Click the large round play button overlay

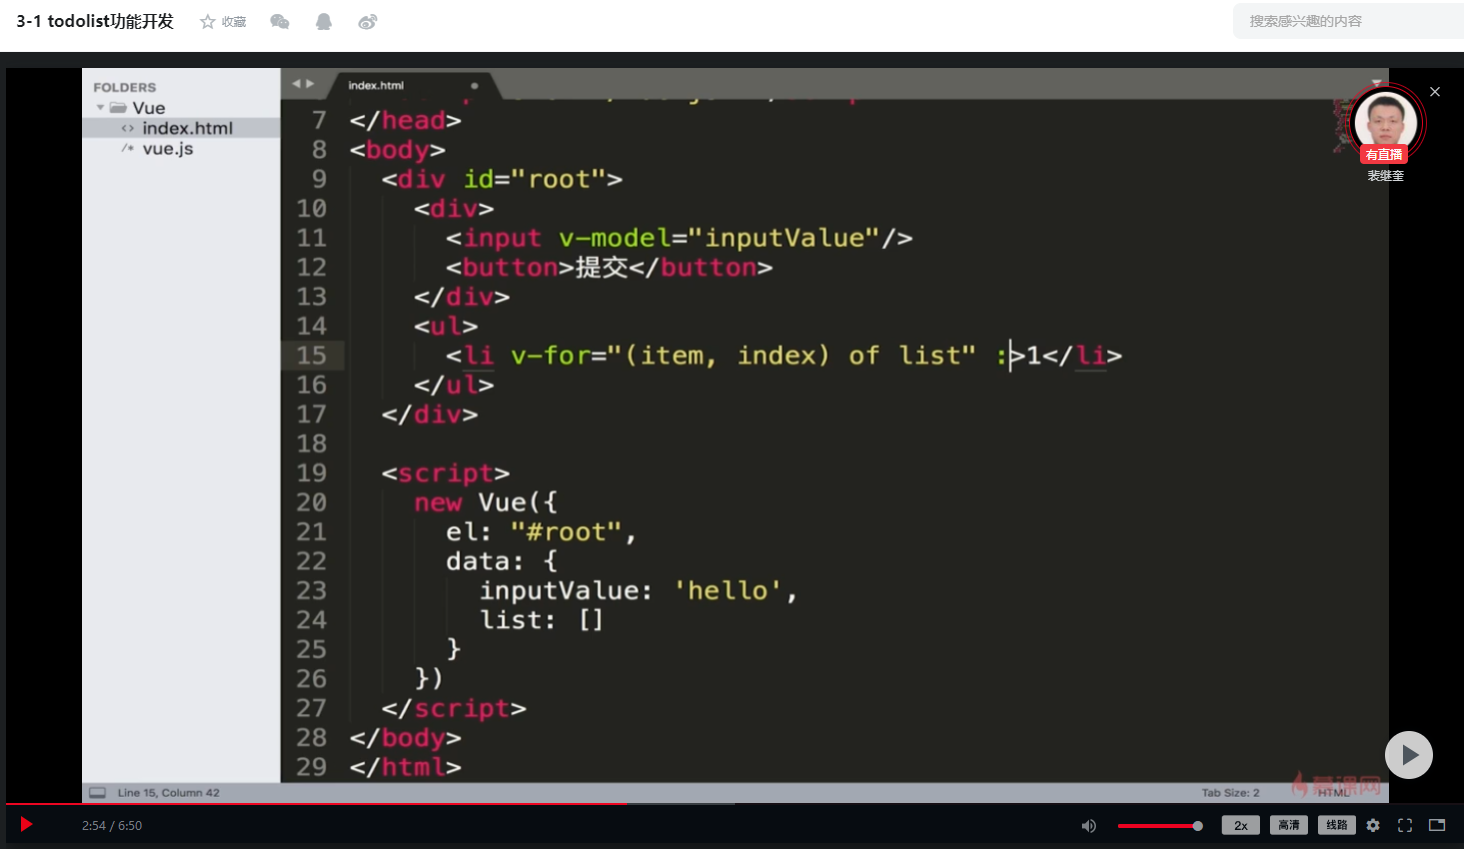1409,755
